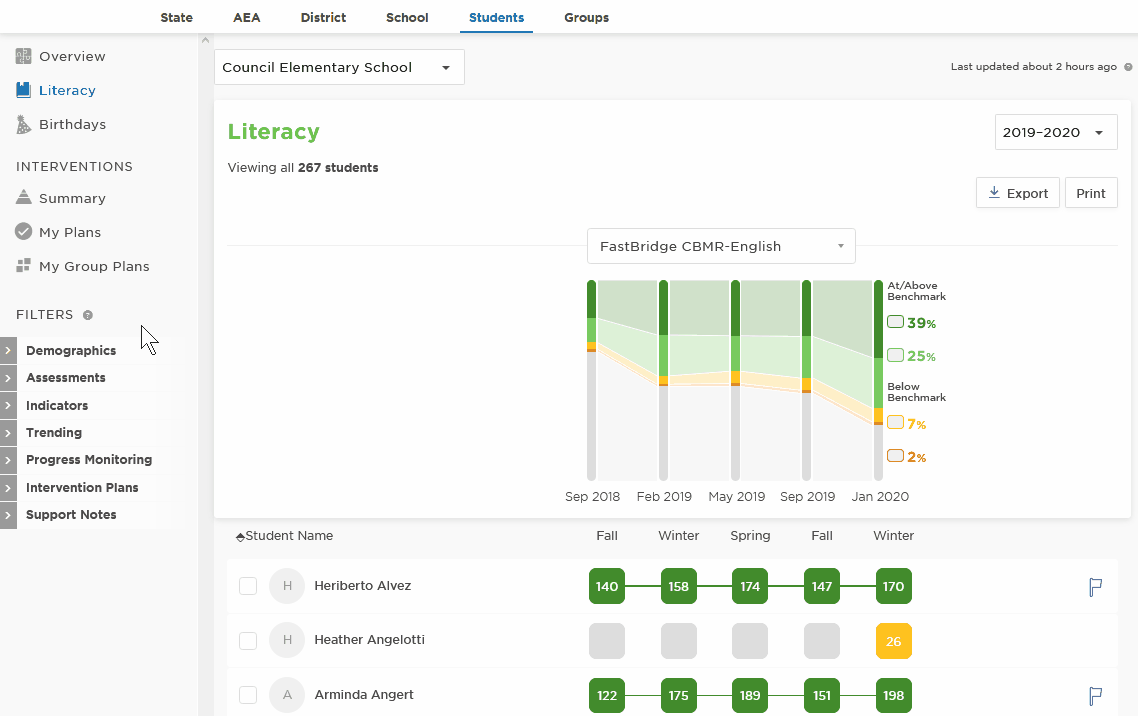Expand the Progress Monitoring filter
The image size is (1138, 716).
pyautogui.click(x=89, y=460)
